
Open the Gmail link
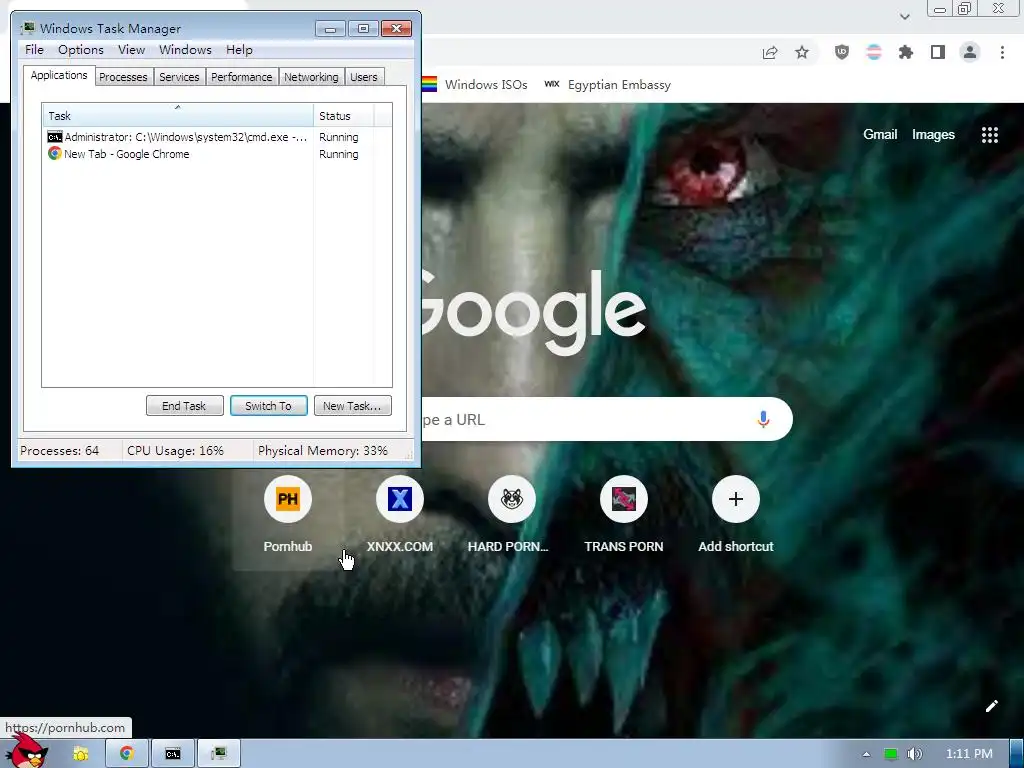pyautogui.click(x=880, y=135)
